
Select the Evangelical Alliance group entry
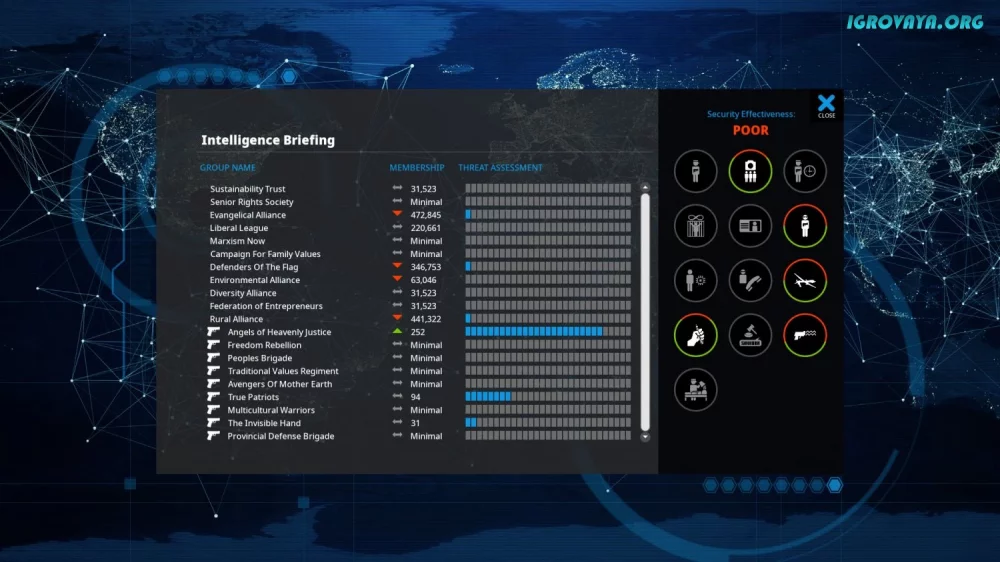click(x=247, y=215)
